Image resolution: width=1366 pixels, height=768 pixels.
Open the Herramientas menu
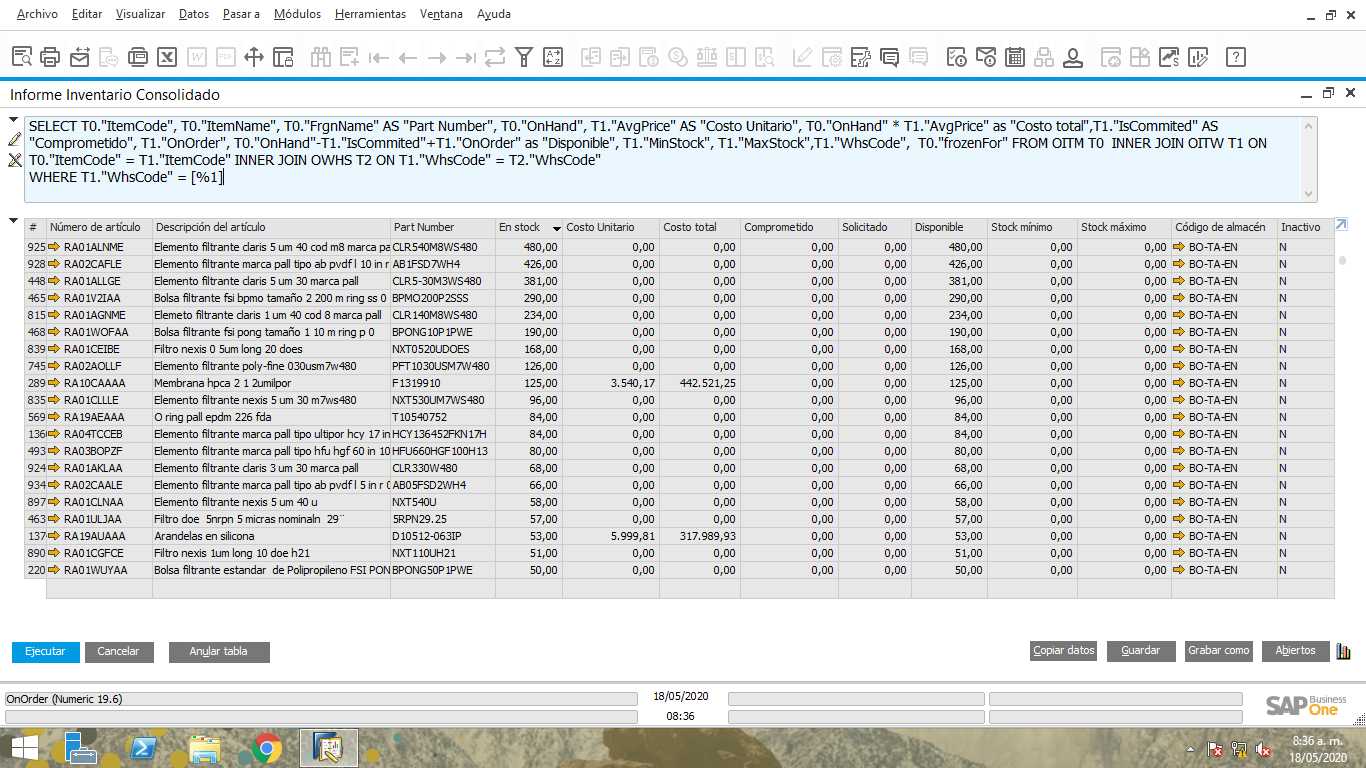(371, 14)
